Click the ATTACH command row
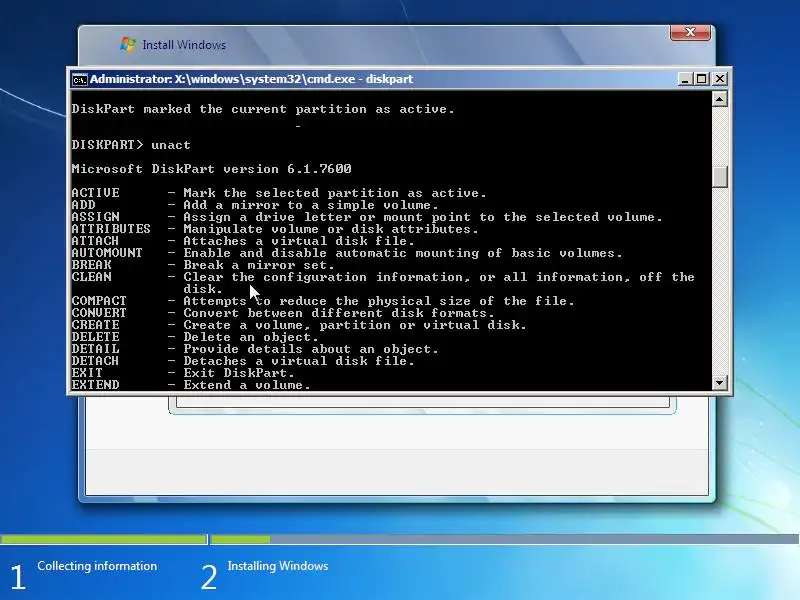The image size is (800, 600). click(x=243, y=241)
